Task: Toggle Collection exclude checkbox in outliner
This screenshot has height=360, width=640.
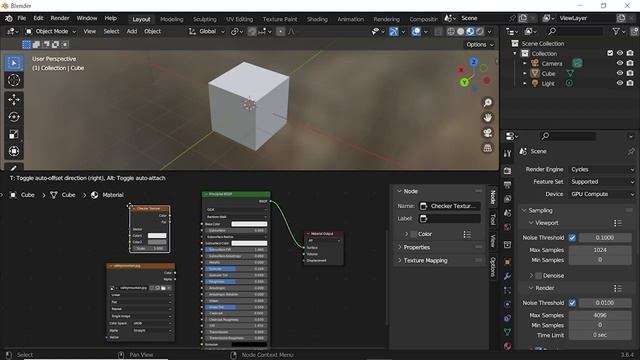Action: (610, 53)
